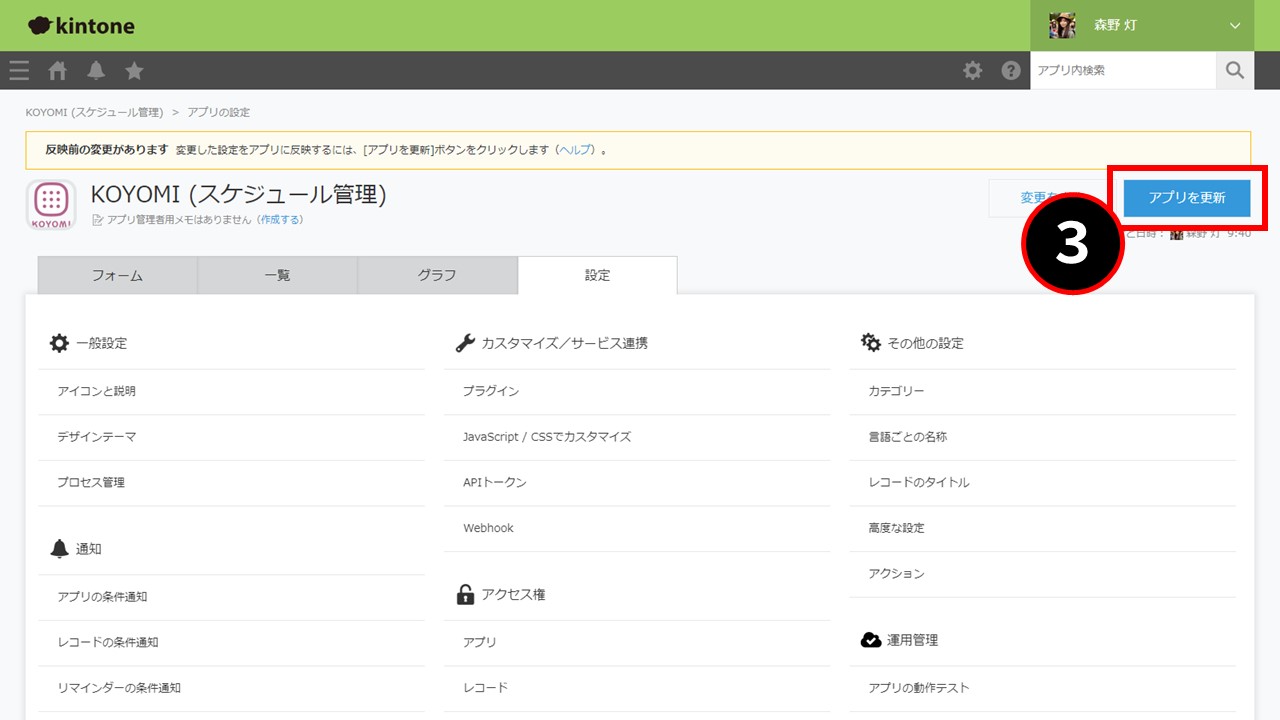Switch to the 一覧 tab
Screen dimensions: 1280x720
click(x=277, y=276)
